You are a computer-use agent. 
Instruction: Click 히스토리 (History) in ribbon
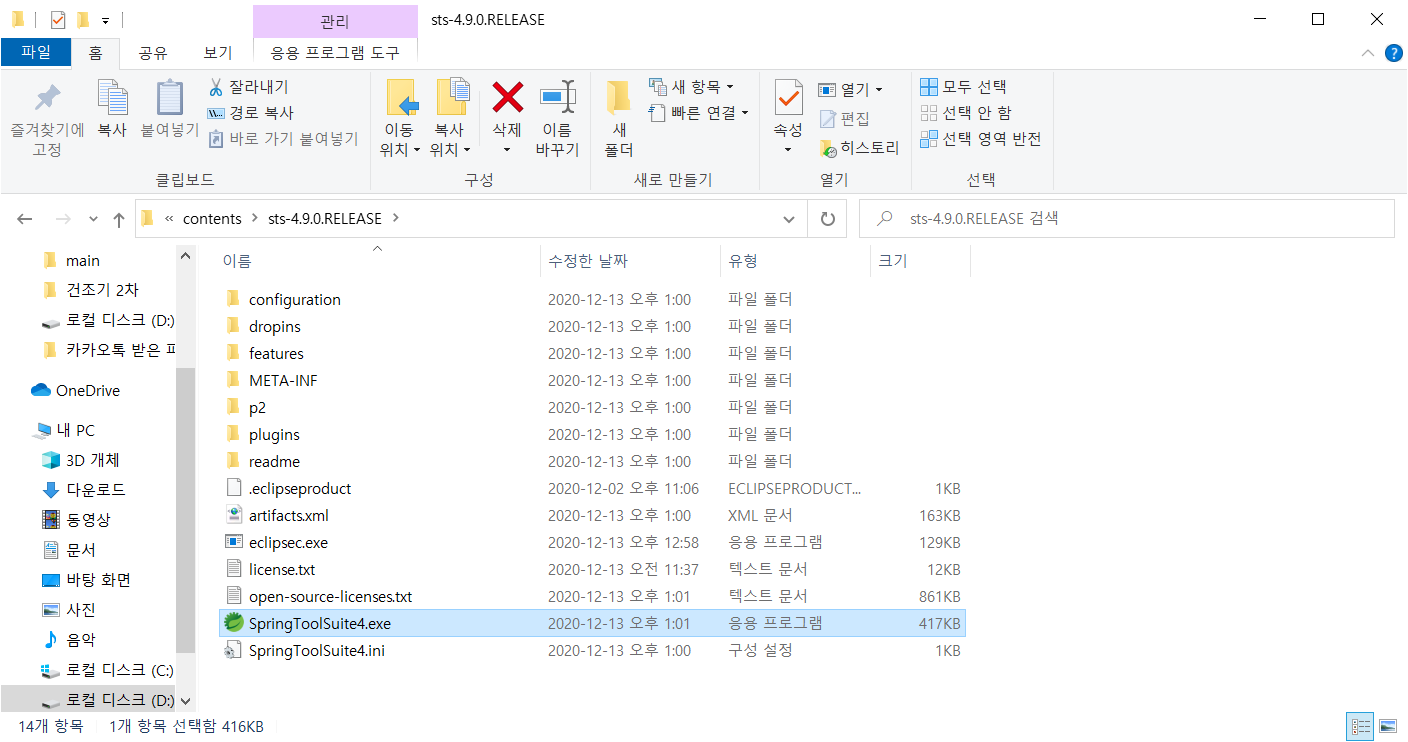click(859, 148)
